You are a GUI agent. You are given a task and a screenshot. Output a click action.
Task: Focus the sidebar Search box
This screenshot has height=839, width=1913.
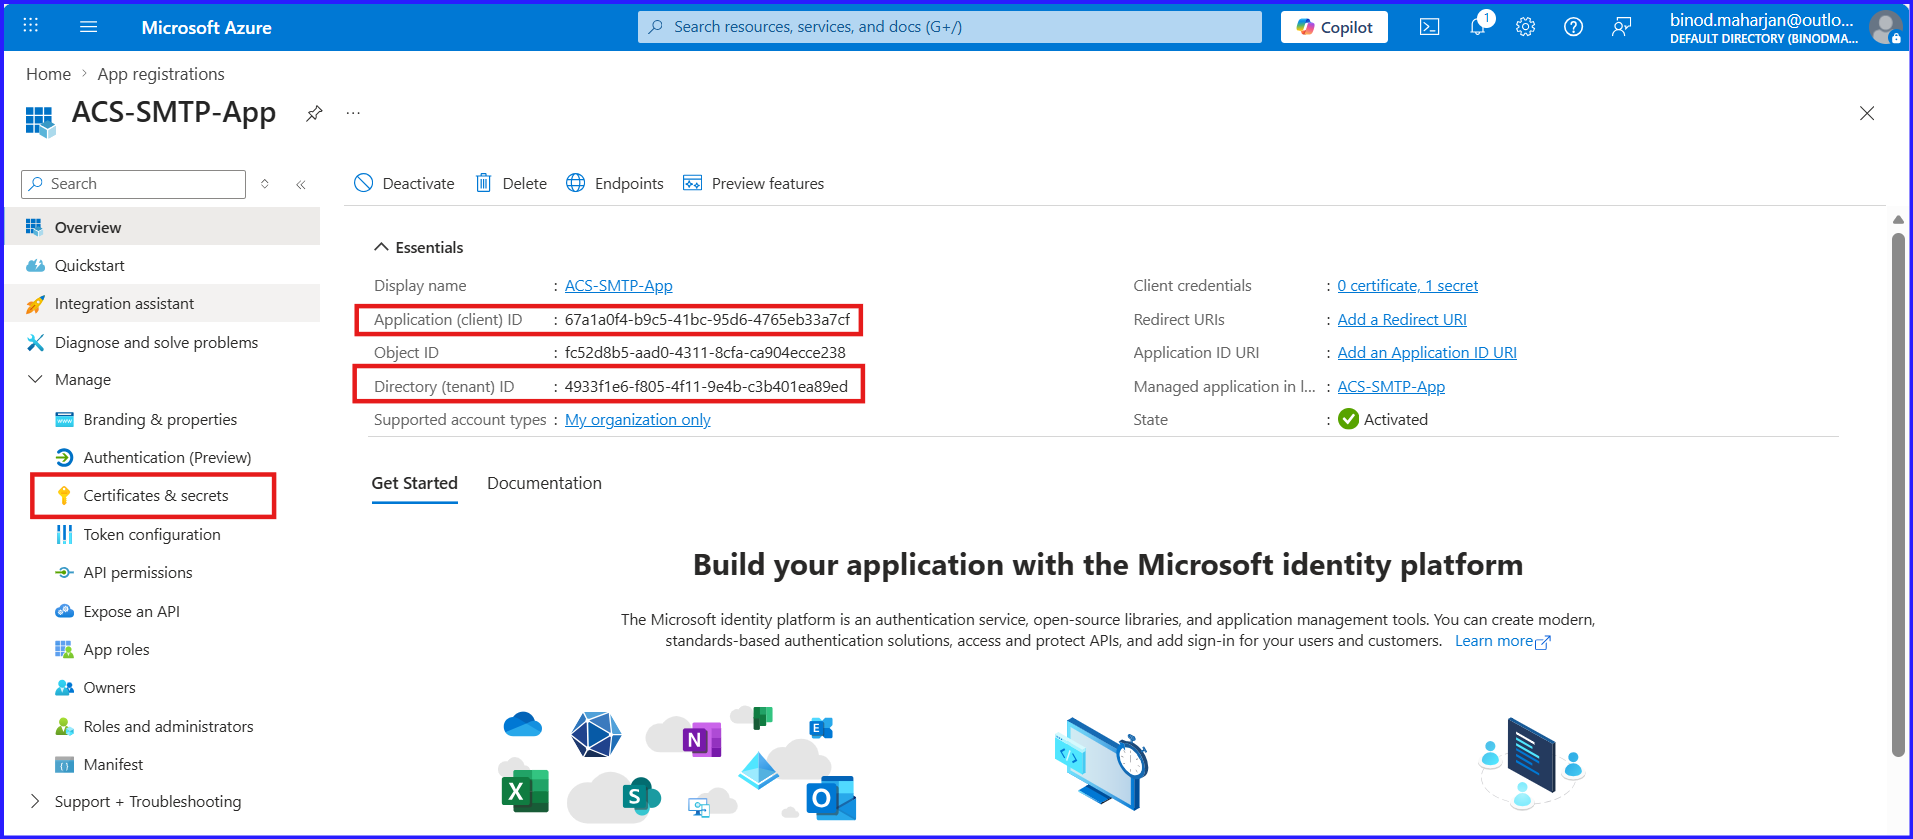point(133,184)
